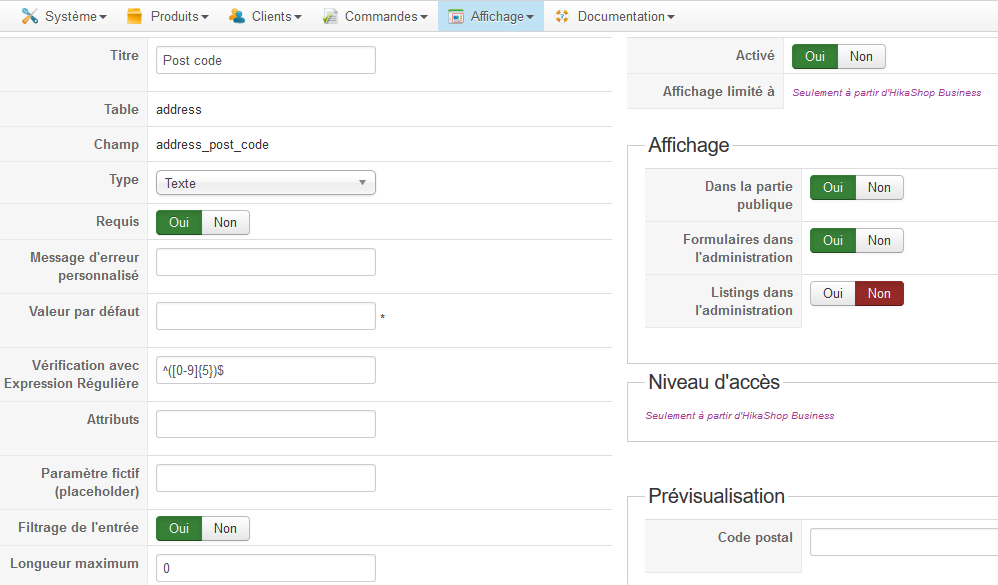This screenshot has height=585, width=998.
Task: Click the Système wrench icon
Action: [x=30, y=16]
